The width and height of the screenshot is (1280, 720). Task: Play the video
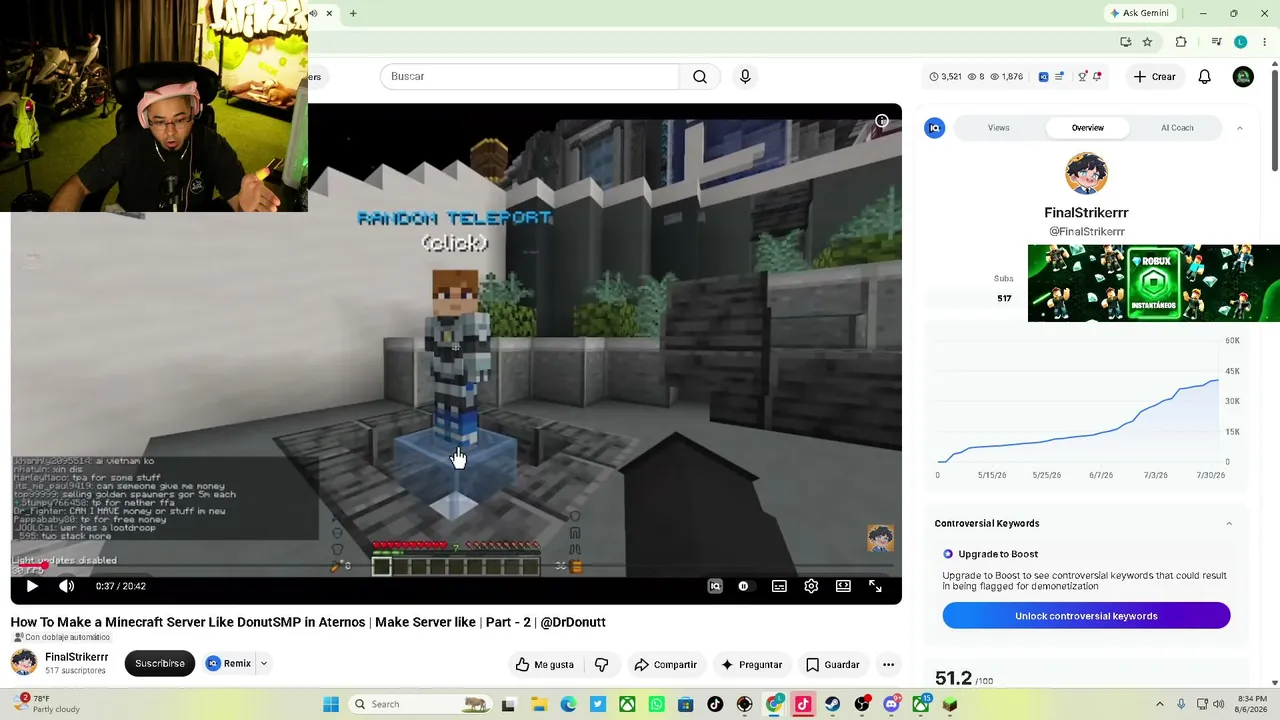(x=32, y=586)
